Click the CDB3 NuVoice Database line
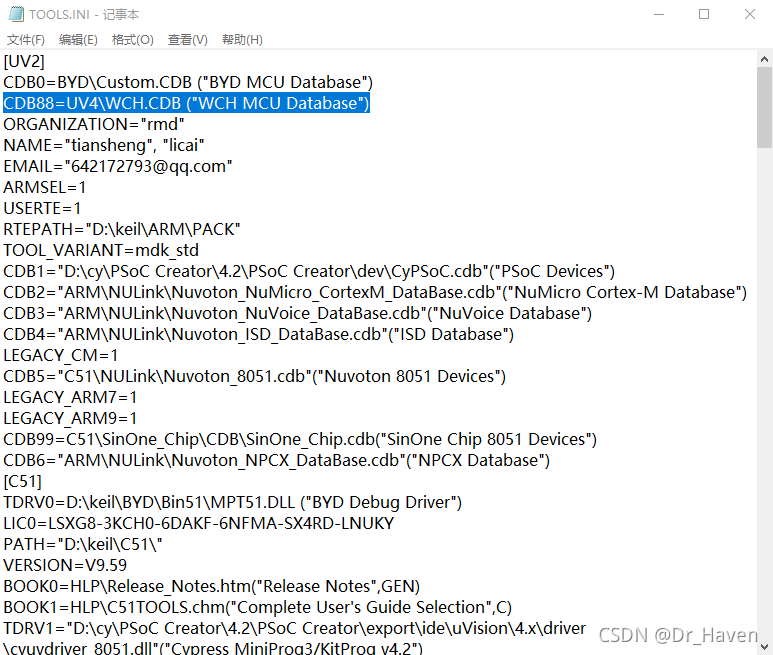This screenshot has height=655, width=773. tap(297, 313)
